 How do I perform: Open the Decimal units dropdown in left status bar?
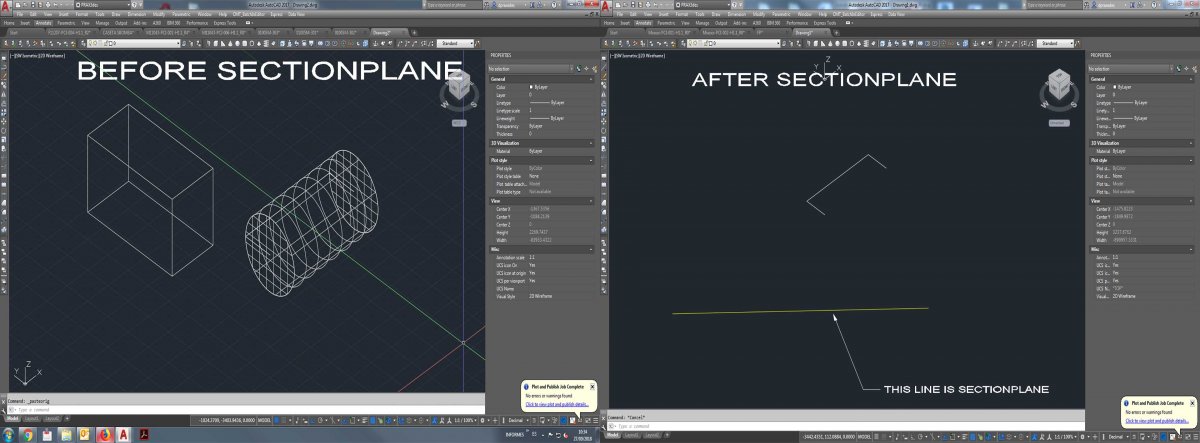coord(517,421)
